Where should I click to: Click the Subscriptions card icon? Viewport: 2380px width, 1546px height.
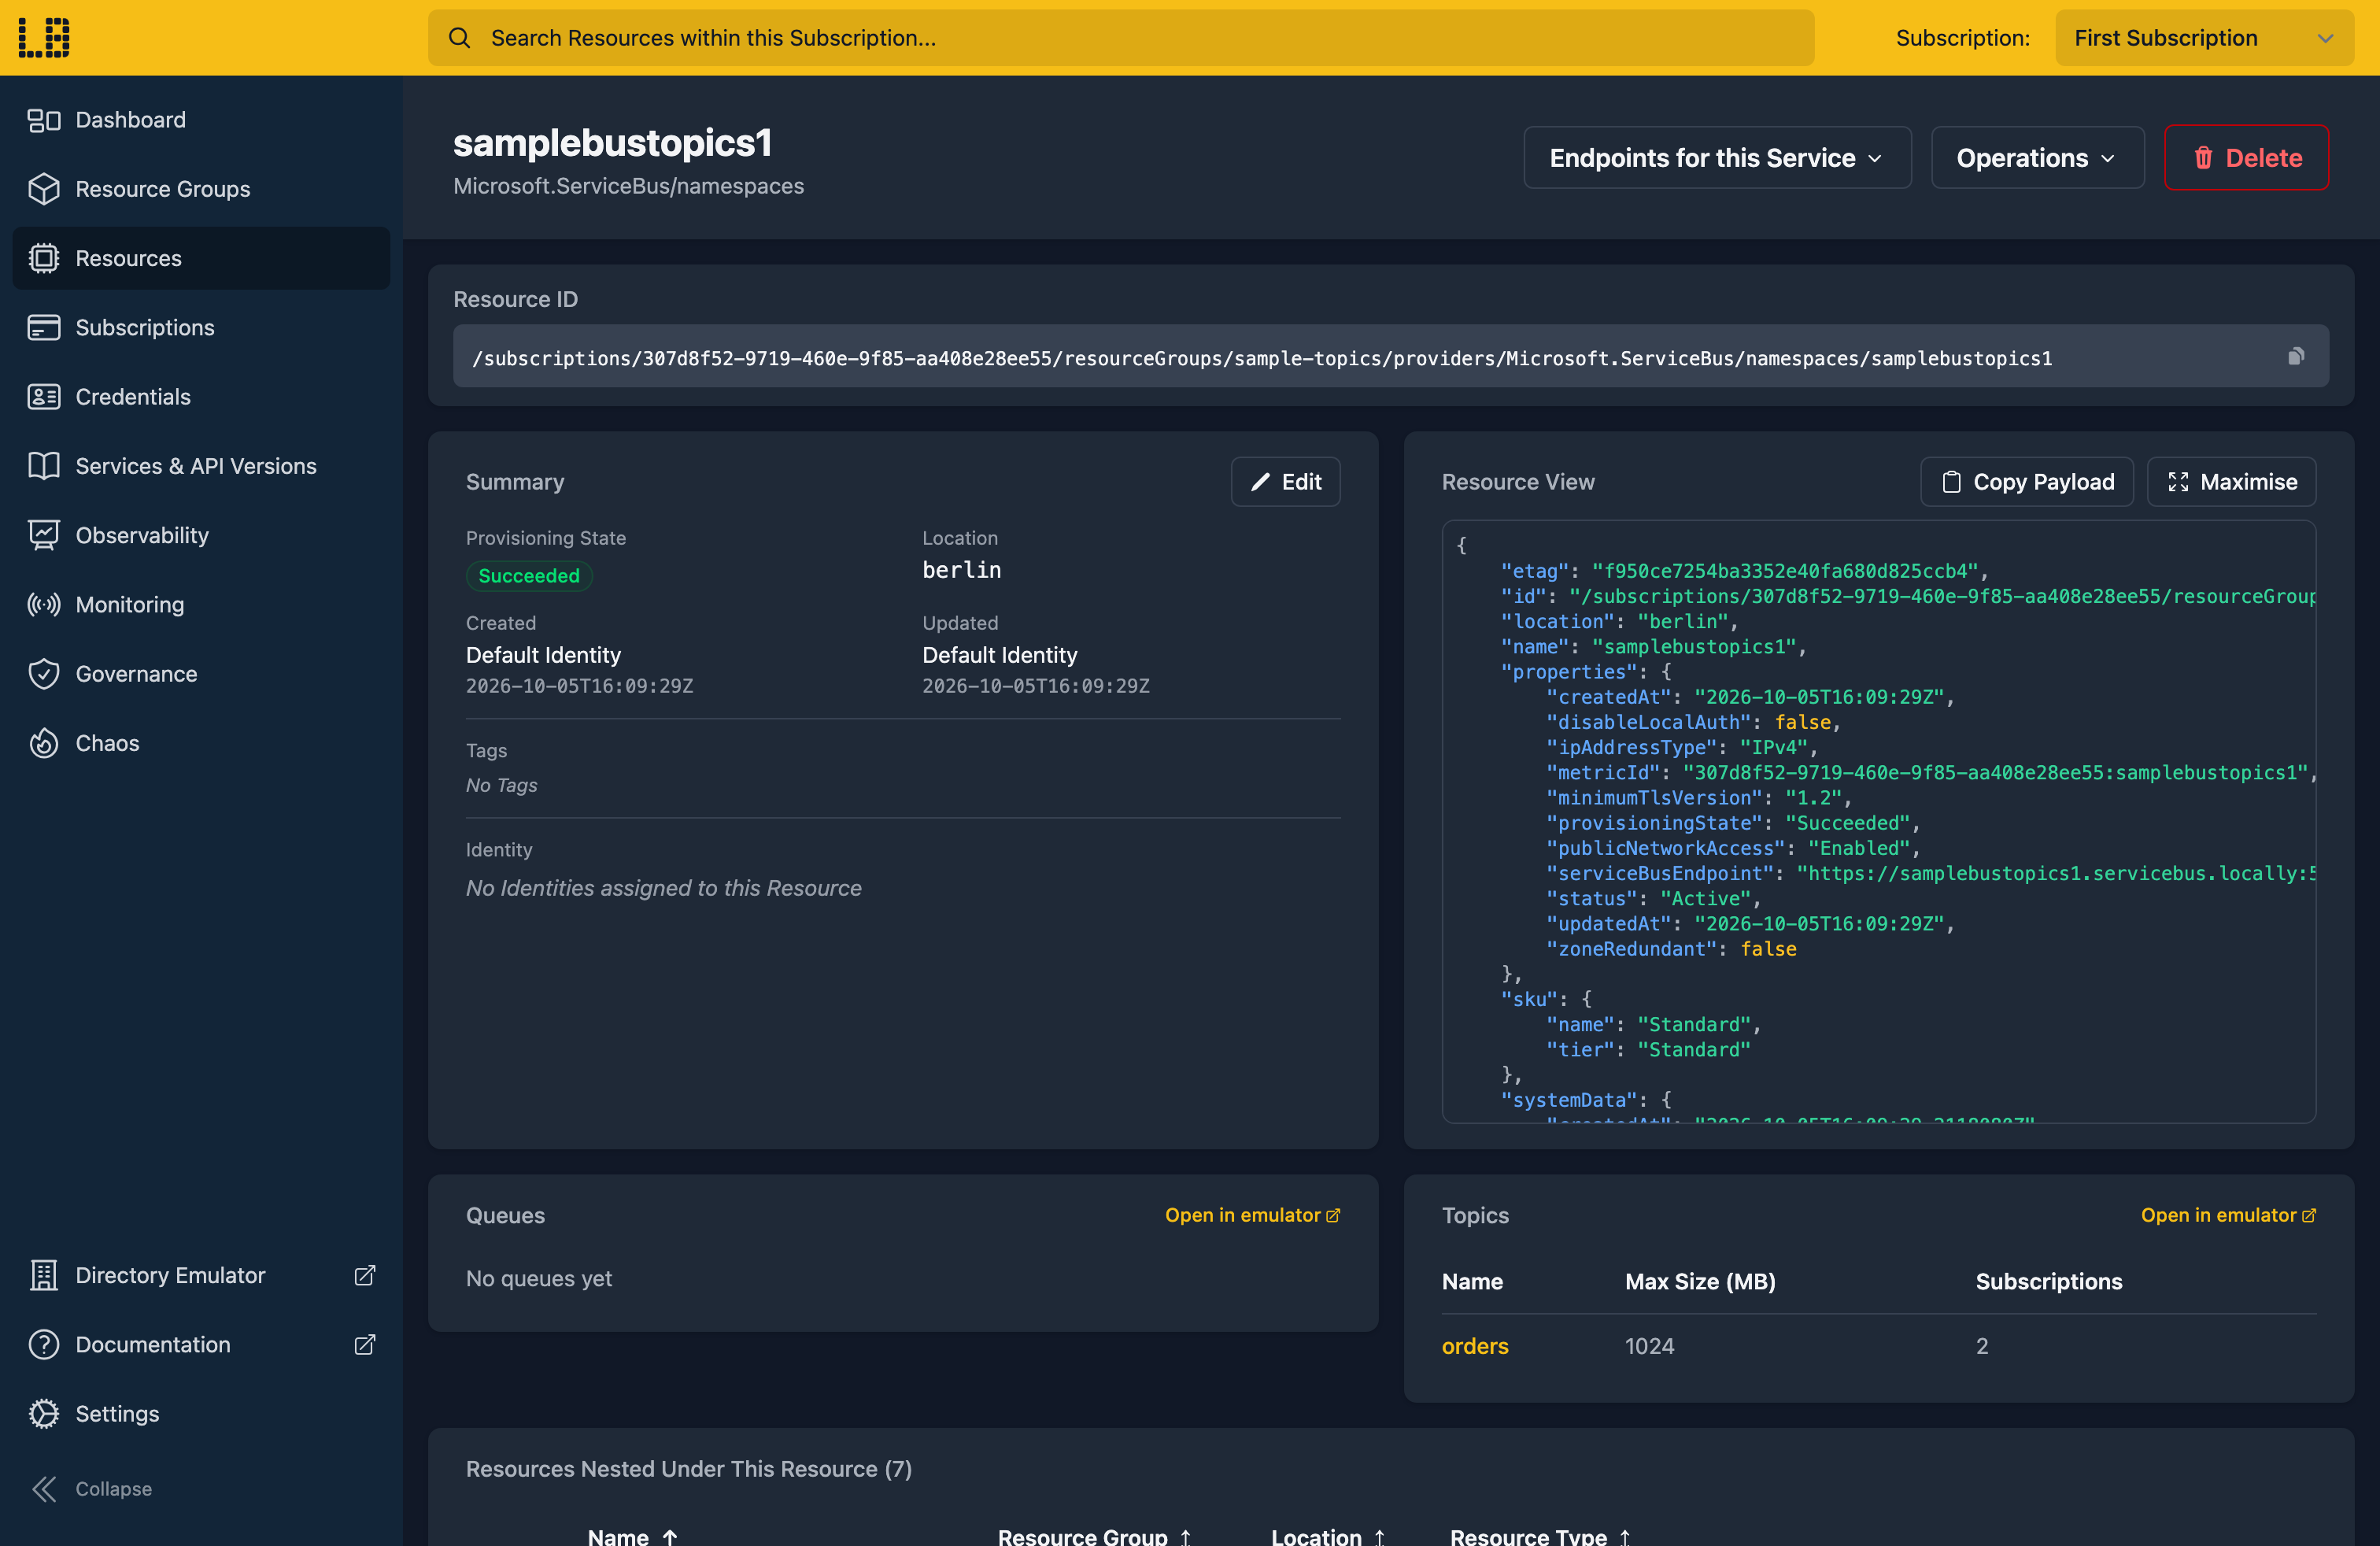tap(44, 328)
